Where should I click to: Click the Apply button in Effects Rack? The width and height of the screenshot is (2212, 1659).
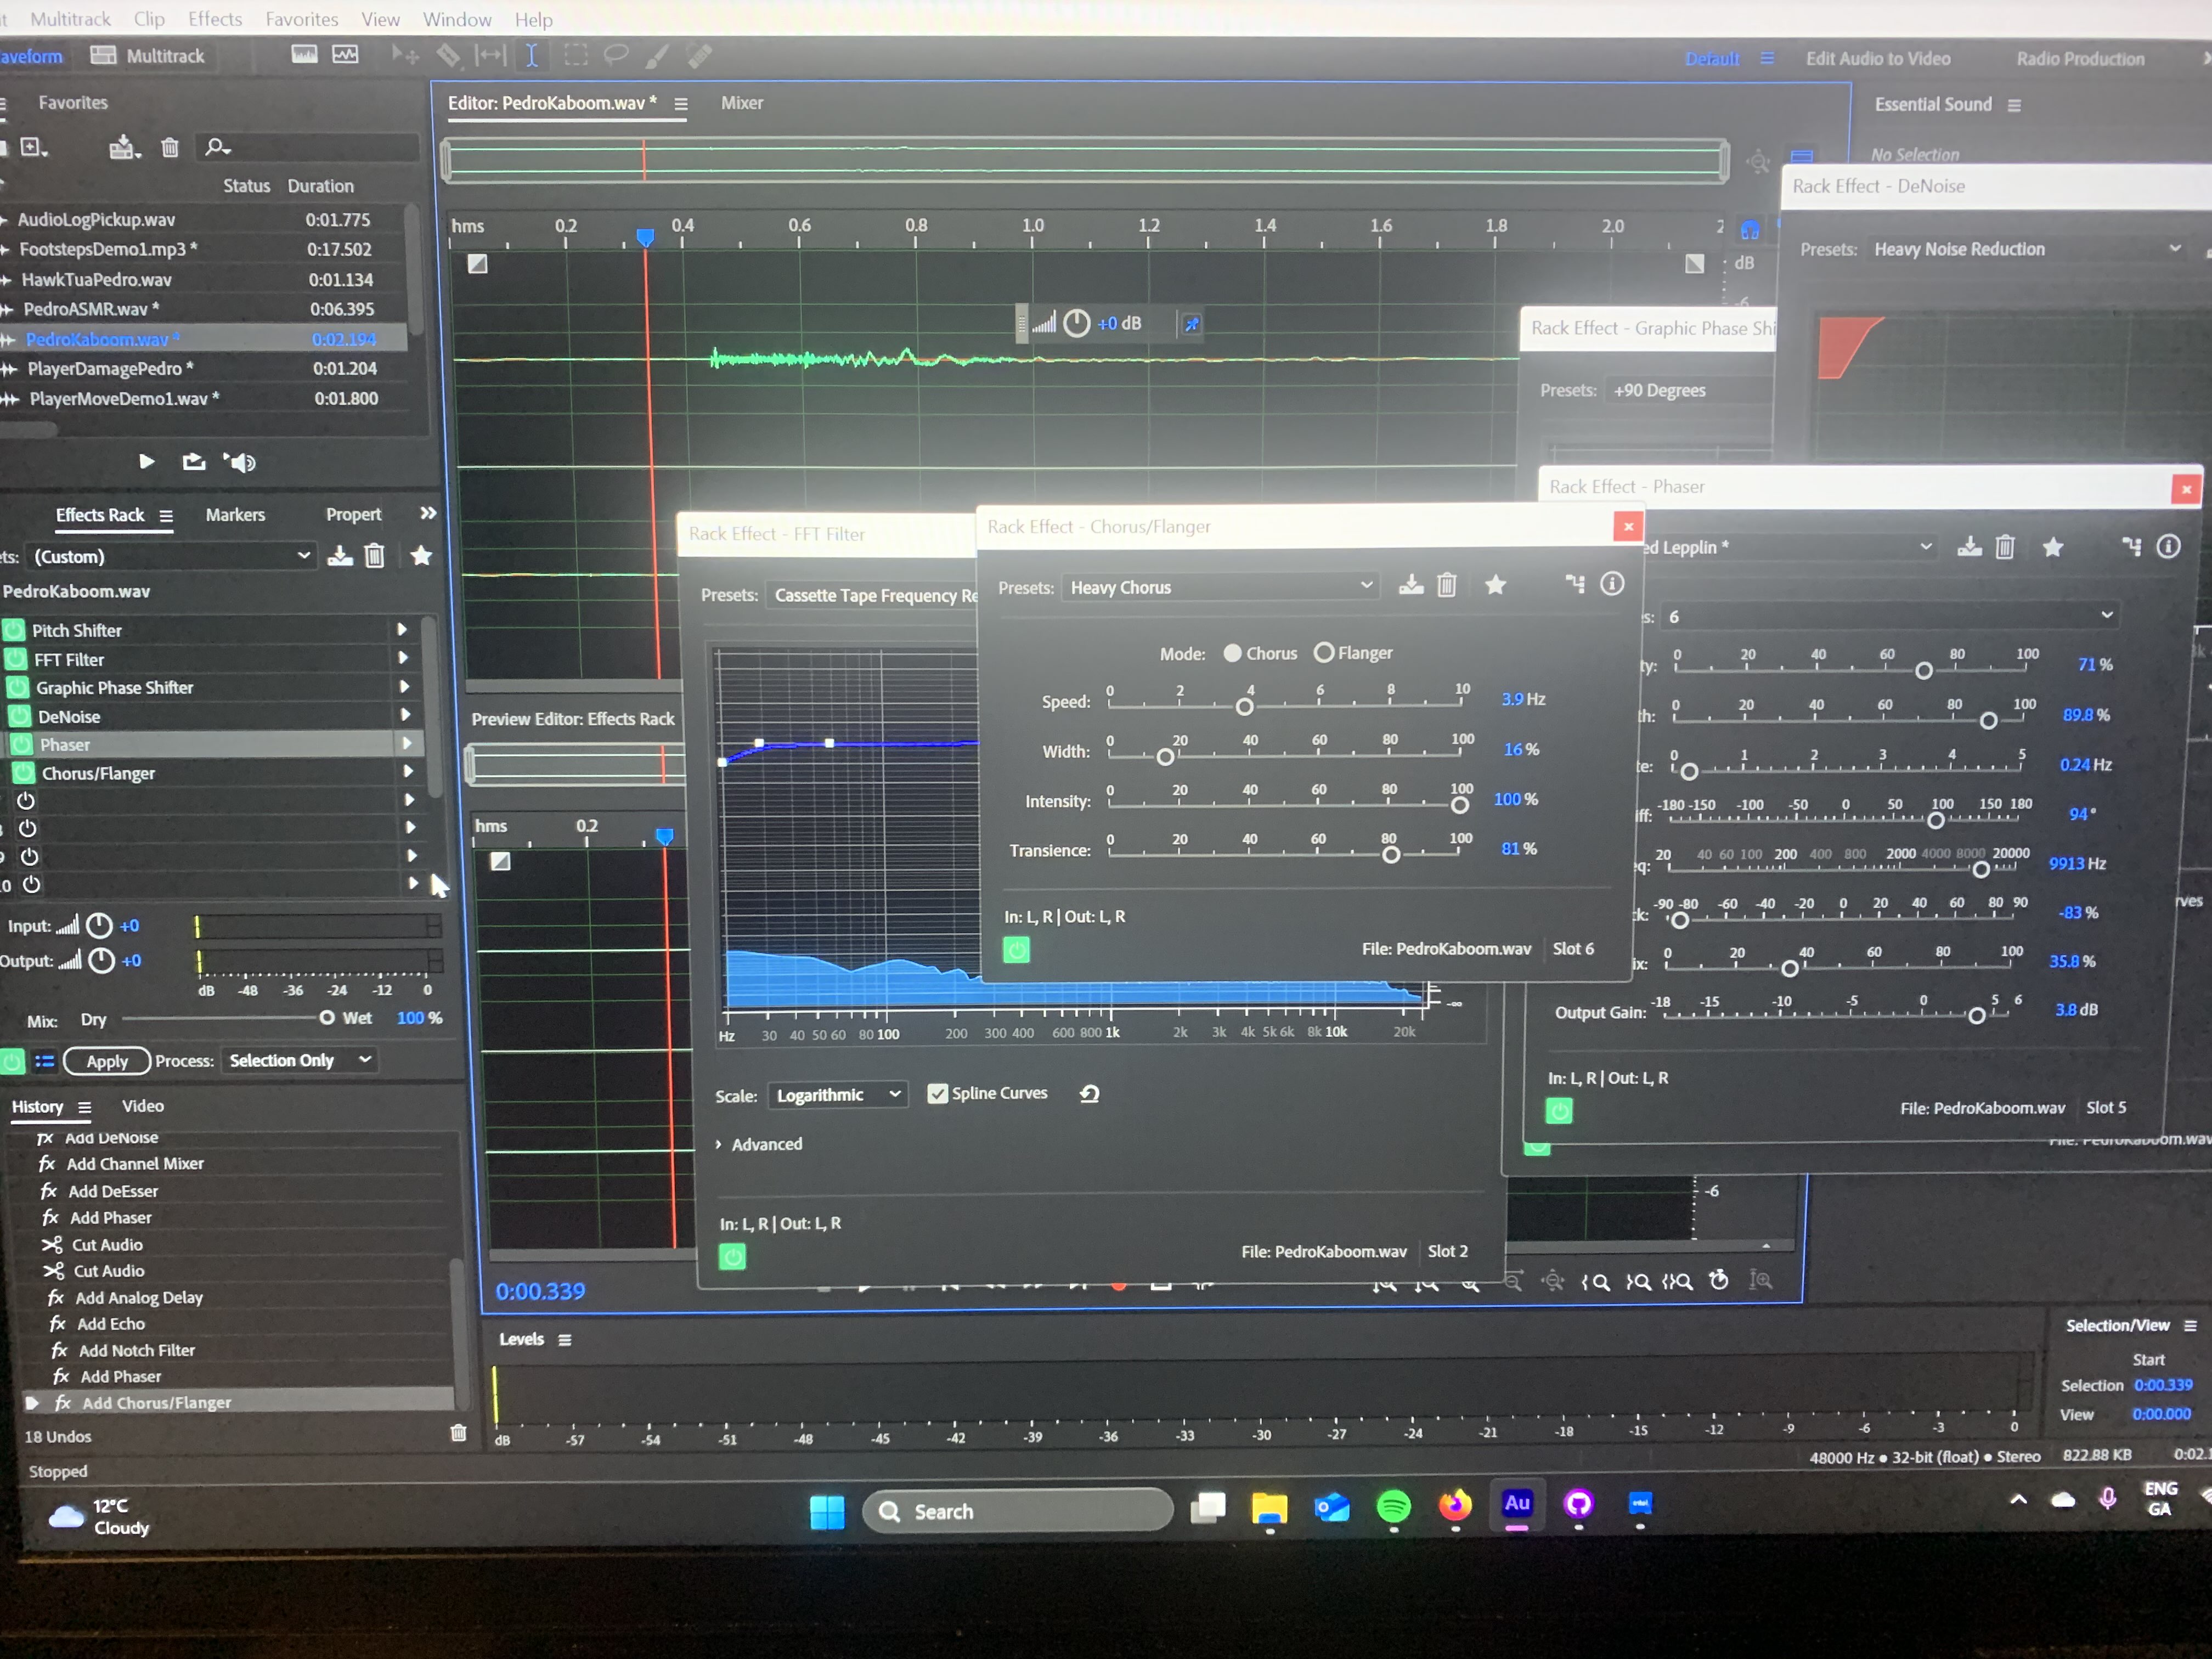(x=107, y=1061)
